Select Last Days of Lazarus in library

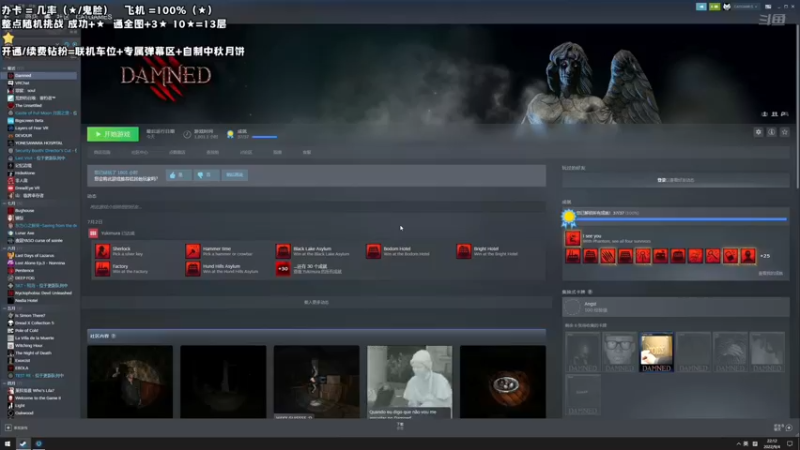coord(39,255)
